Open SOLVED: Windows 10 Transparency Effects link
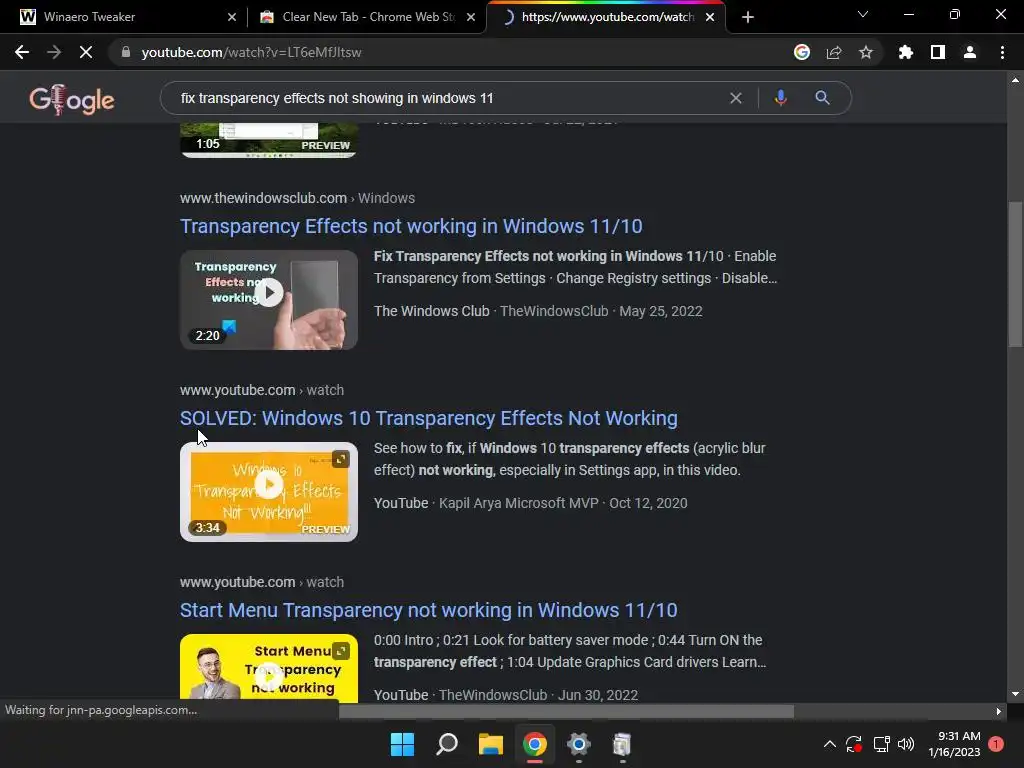This screenshot has width=1024, height=768. (x=429, y=418)
